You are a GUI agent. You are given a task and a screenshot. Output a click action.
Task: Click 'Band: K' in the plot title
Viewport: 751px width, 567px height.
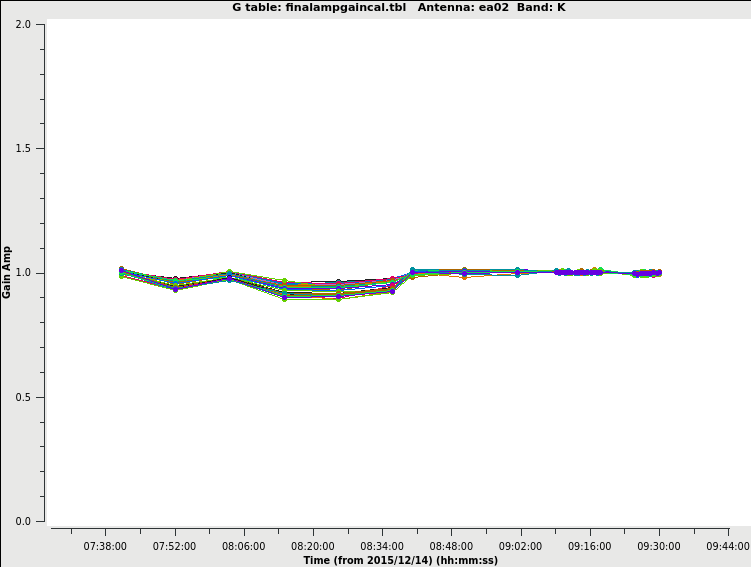click(541, 8)
